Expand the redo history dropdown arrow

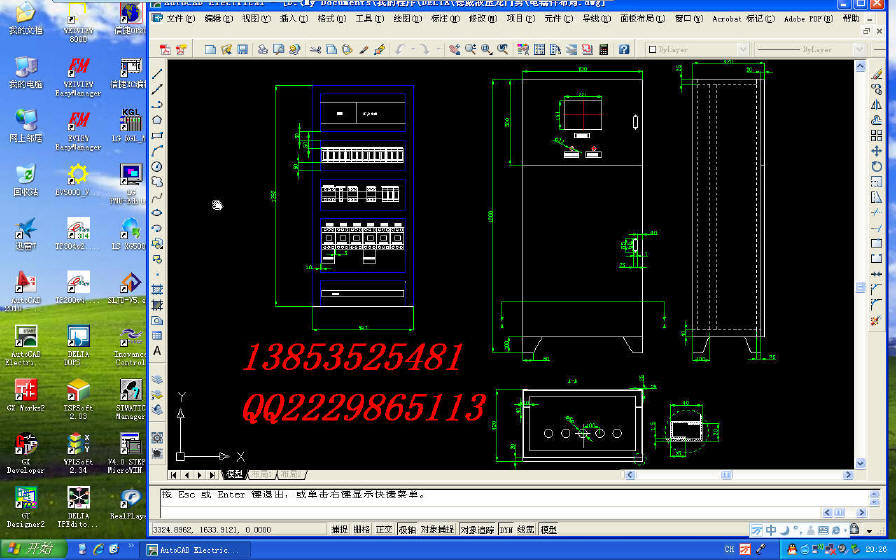coord(437,49)
